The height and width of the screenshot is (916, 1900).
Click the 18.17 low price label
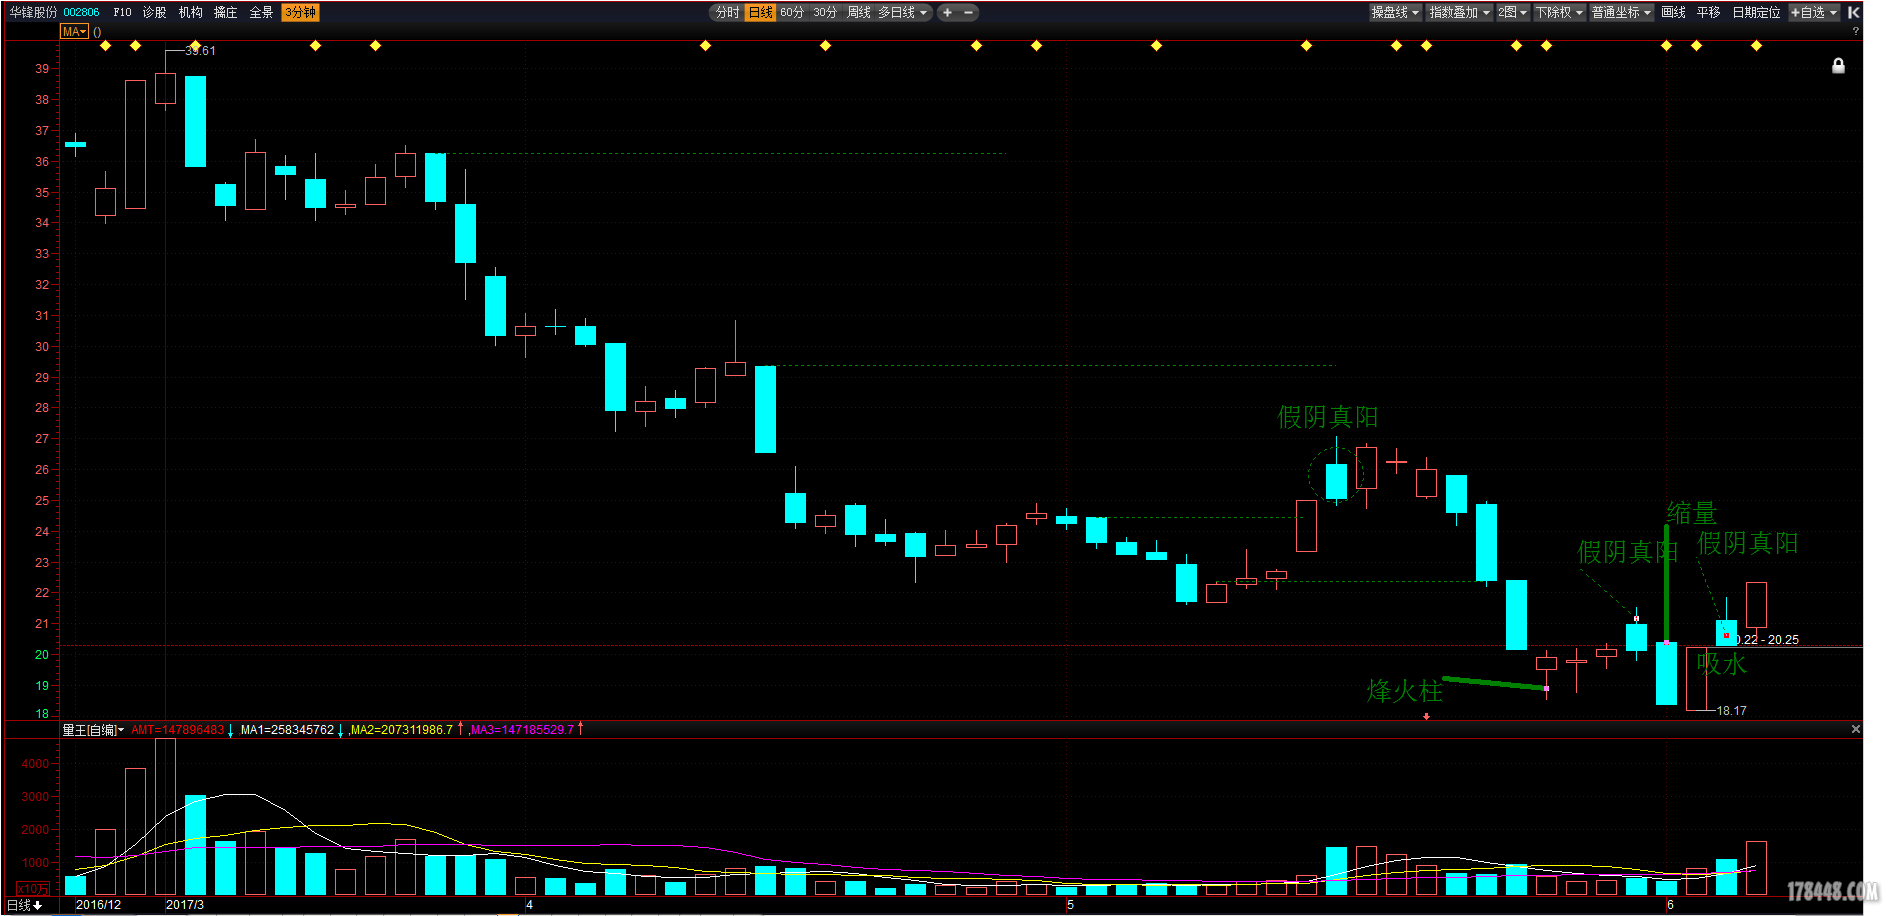pos(1732,711)
